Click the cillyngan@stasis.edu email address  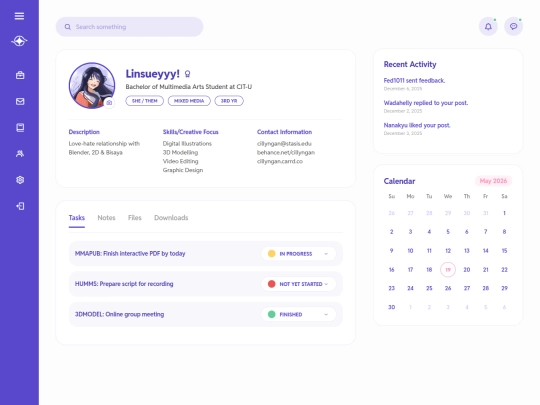click(284, 144)
